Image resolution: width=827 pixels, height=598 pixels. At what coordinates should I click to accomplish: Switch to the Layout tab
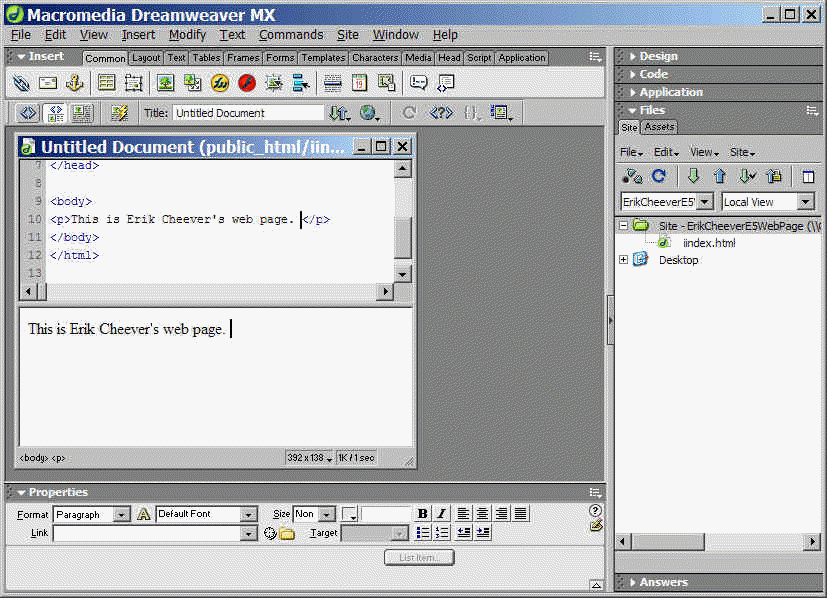(x=146, y=57)
